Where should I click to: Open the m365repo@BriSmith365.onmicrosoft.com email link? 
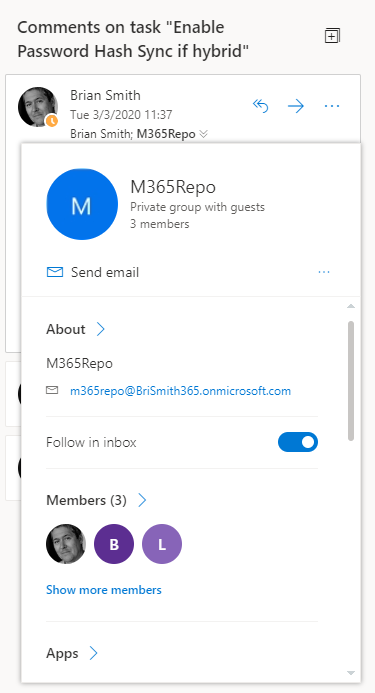180,391
